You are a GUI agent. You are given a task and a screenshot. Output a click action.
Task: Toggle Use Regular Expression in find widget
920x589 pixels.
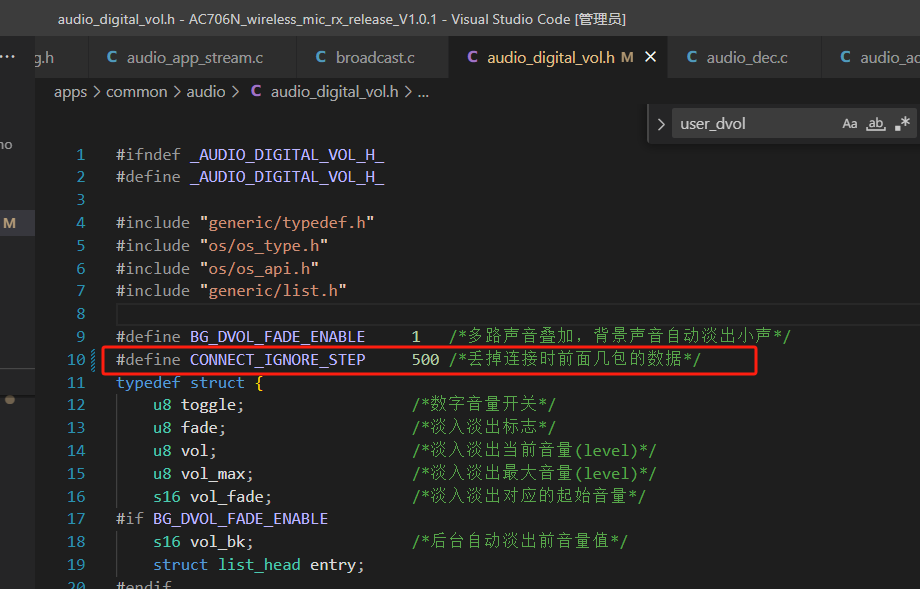click(x=902, y=124)
